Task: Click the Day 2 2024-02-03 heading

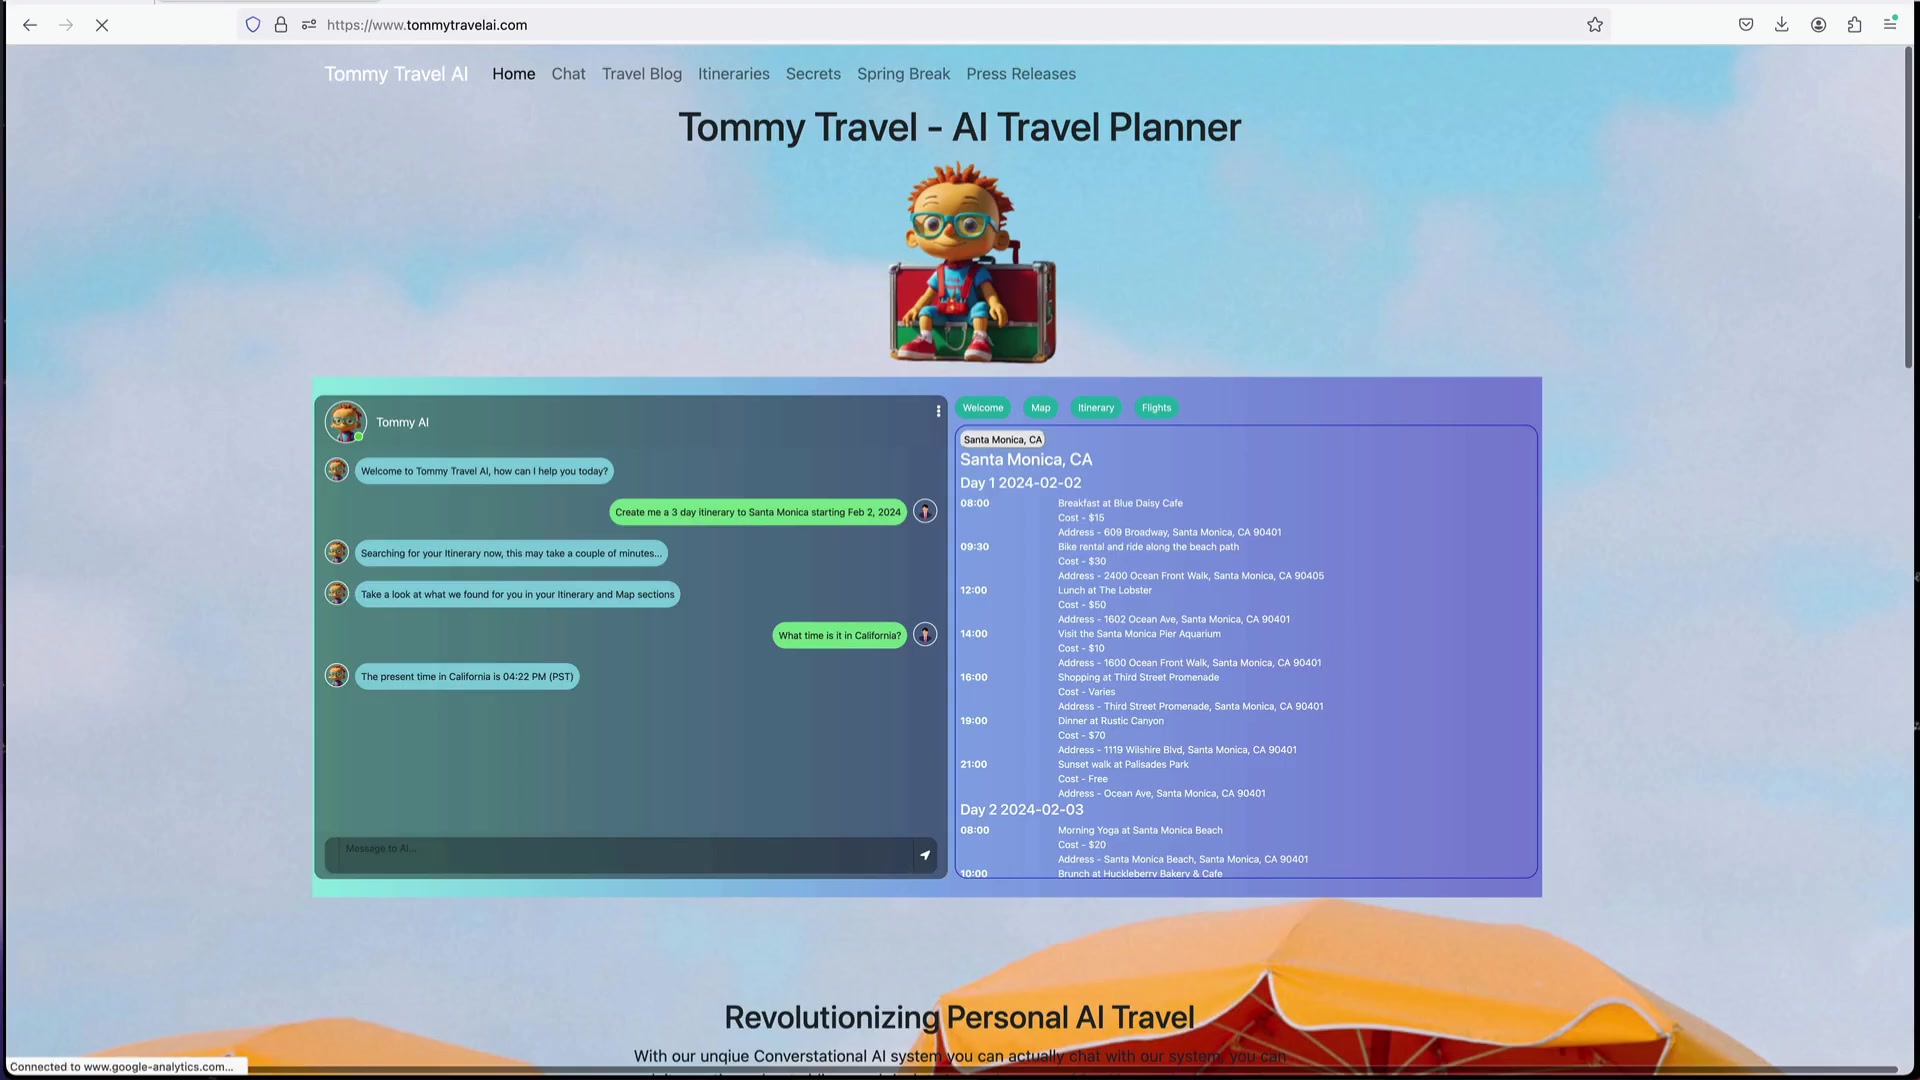Action: click(1021, 810)
